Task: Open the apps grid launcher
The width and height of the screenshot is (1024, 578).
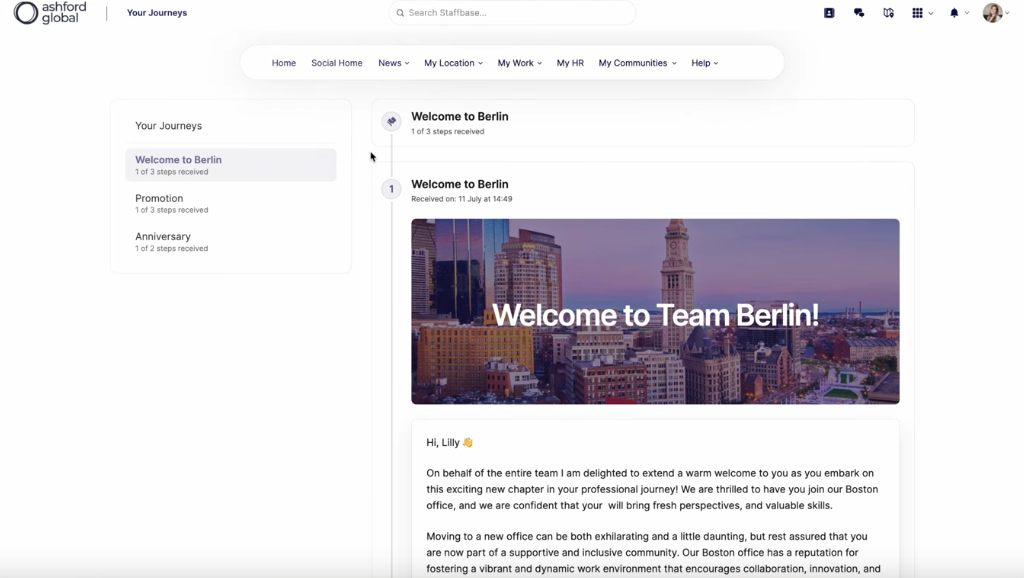Action: 917,13
